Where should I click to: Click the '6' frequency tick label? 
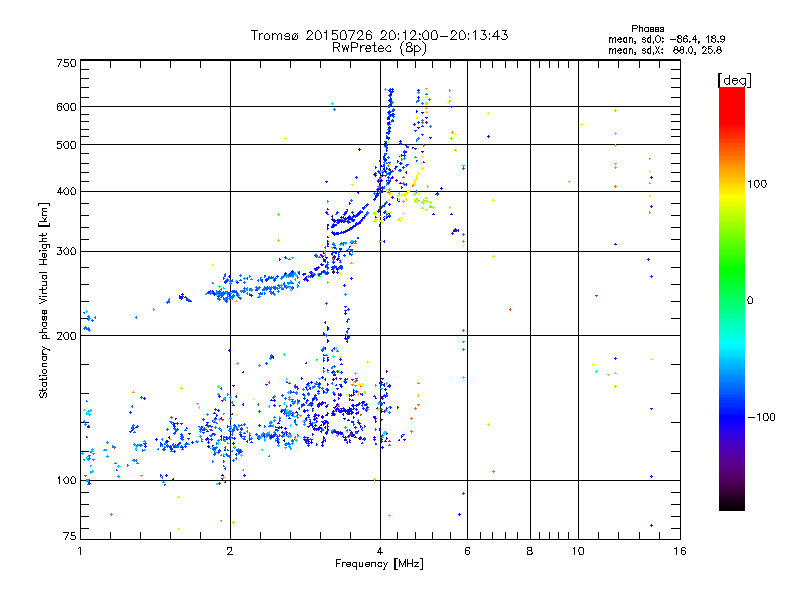467,551
